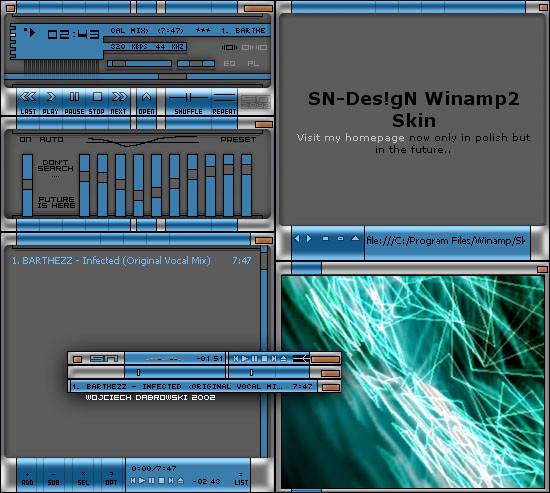
Task: Click the windowshade playlist track title bar
Action: coord(193,386)
